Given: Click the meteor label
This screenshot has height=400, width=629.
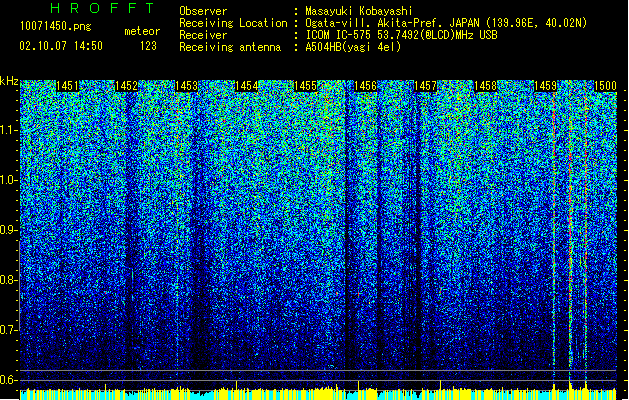Looking at the screenshot, I should (142, 31).
